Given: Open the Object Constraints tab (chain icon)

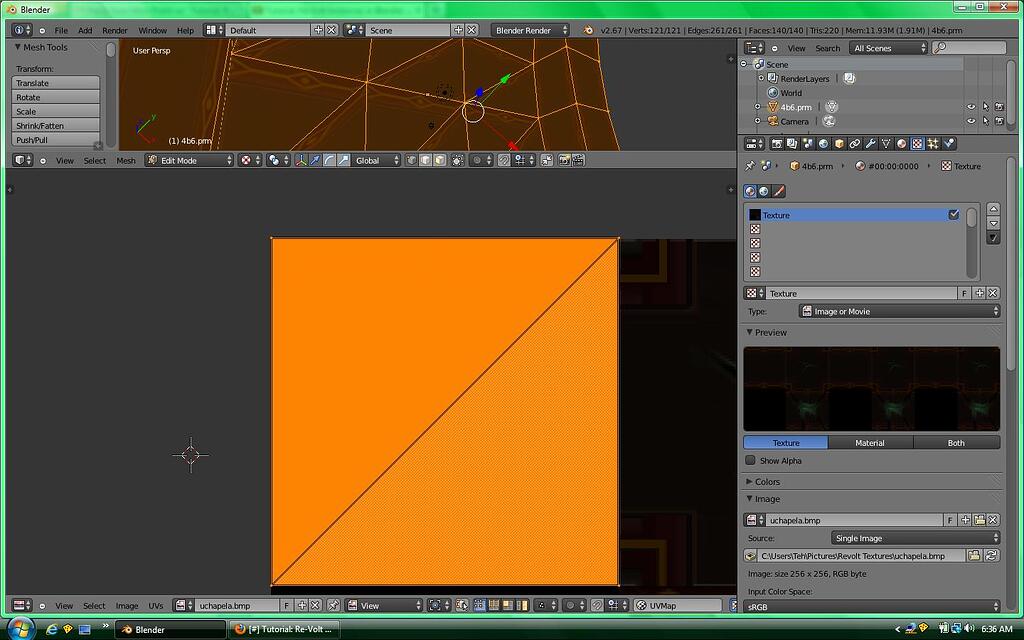Looking at the screenshot, I should pyautogui.click(x=855, y=144).
